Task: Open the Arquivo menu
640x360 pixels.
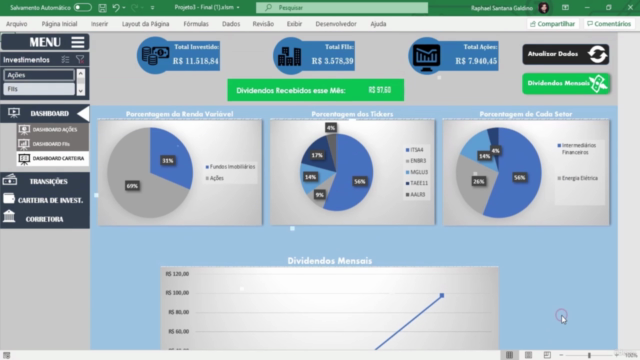Action: 17,24
